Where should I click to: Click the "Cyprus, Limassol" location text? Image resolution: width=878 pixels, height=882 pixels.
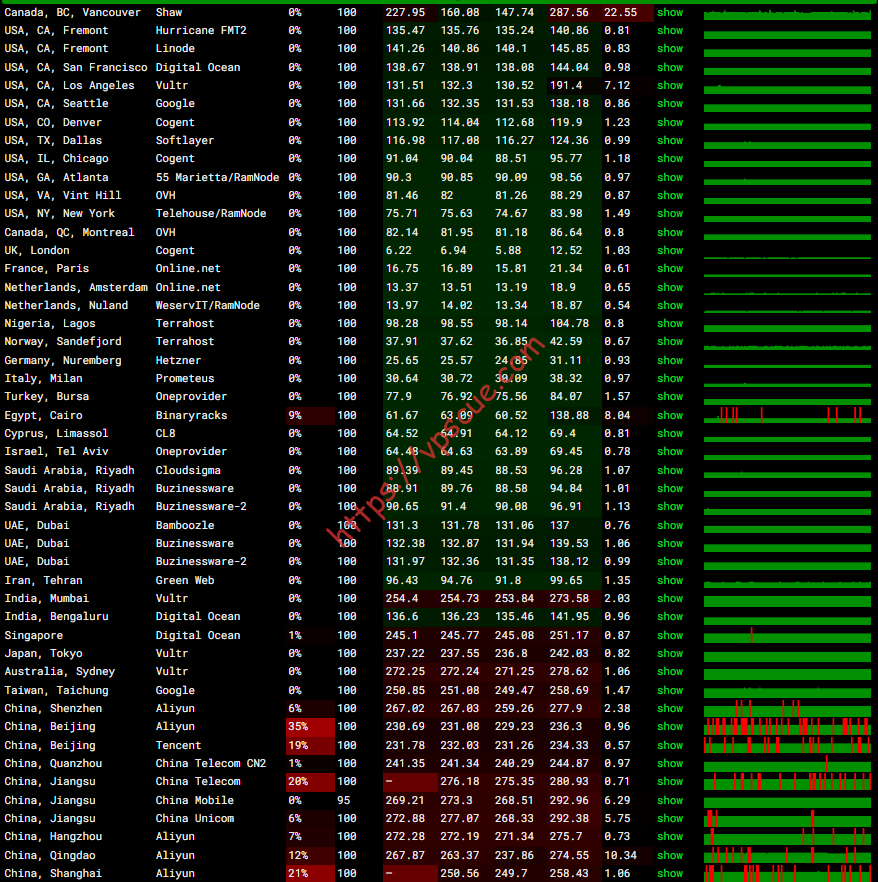[56, 434]
